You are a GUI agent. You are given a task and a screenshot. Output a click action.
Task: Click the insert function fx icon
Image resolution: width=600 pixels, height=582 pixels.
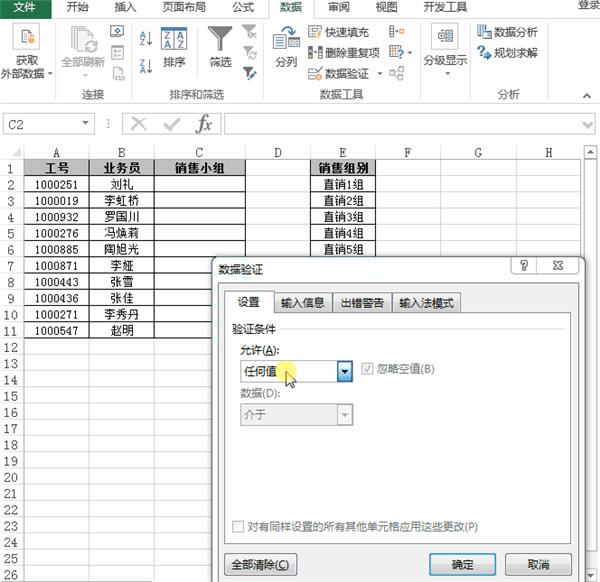pyautogui.click(x=204, y=124)
